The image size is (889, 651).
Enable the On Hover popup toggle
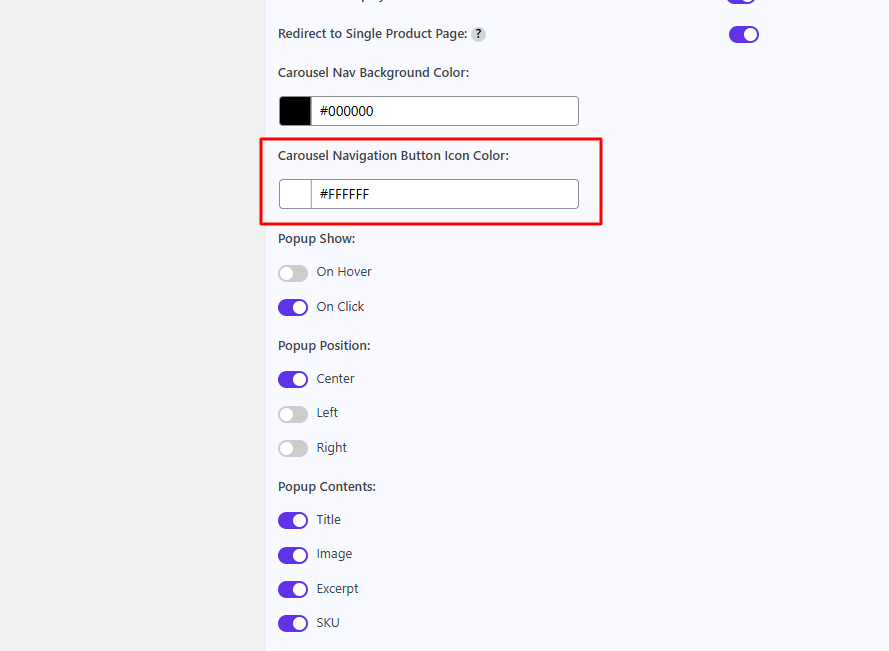point(293,273)
